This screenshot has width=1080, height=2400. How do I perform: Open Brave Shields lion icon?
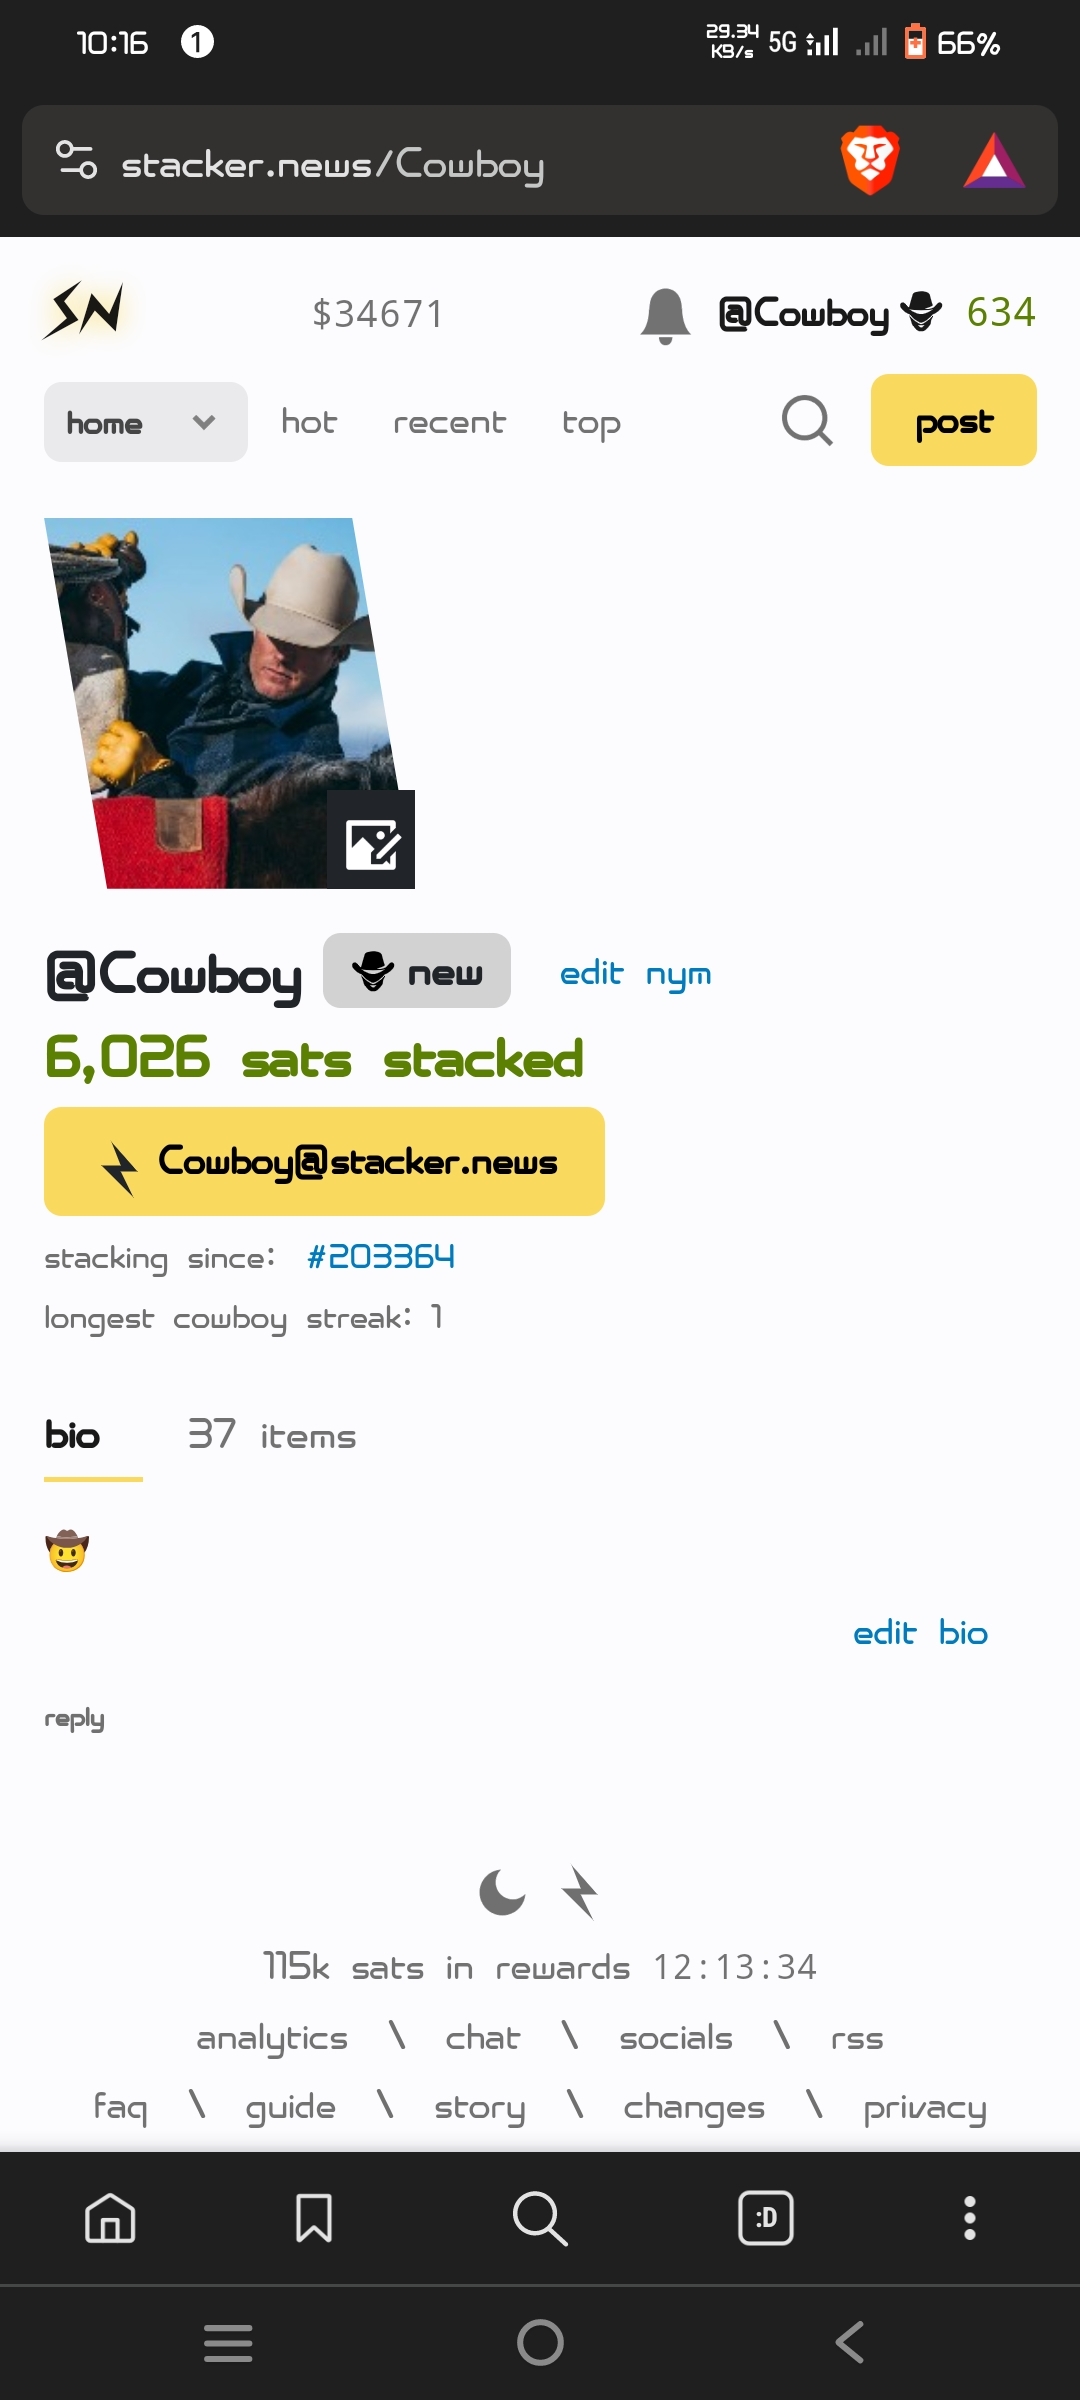[871, 160]
